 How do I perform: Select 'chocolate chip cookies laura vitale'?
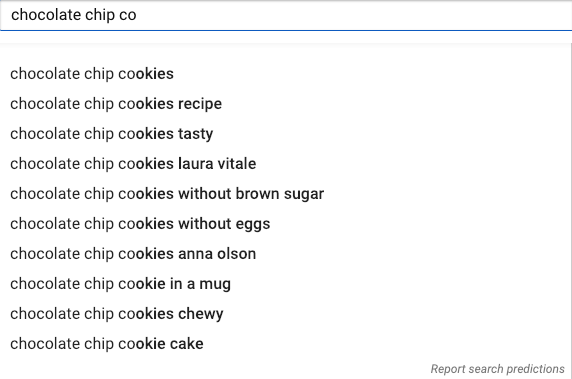[x=286, y=164]
